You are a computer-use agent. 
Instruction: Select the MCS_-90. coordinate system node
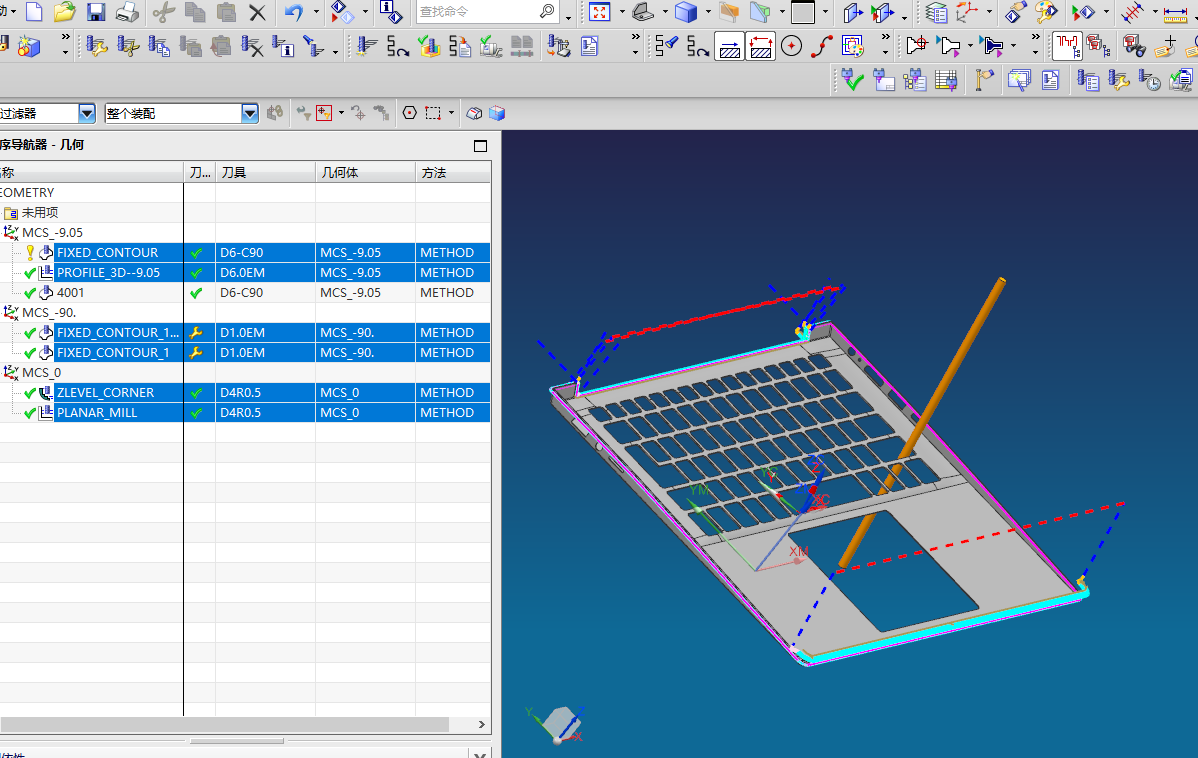click(x=49, y=312)
